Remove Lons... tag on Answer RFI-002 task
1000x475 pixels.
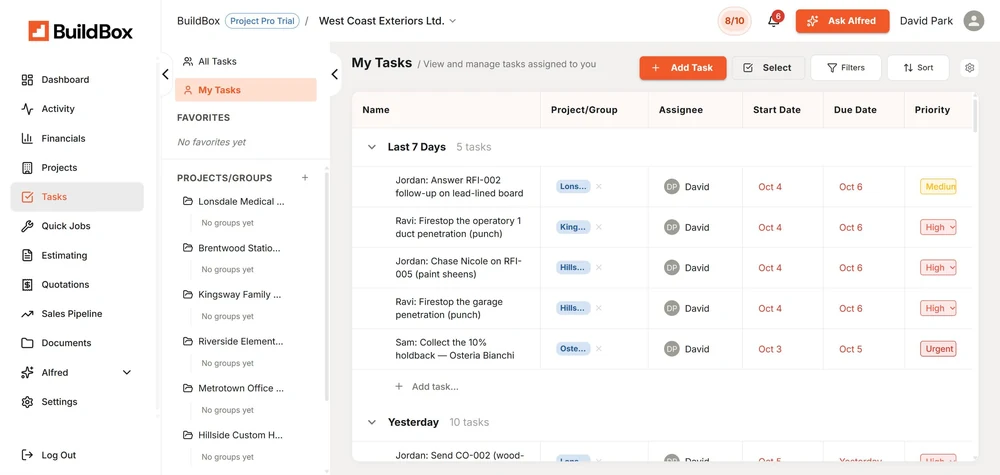[598, 187]
